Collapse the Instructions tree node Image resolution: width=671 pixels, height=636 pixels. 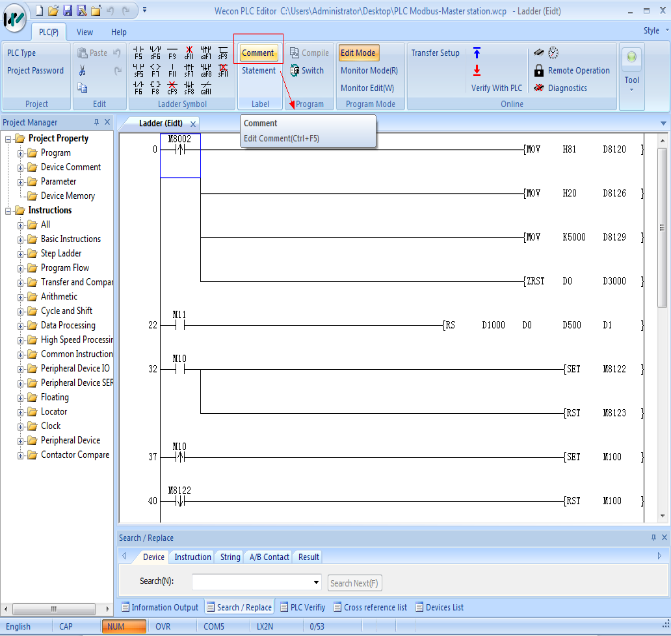click(8, 211)
